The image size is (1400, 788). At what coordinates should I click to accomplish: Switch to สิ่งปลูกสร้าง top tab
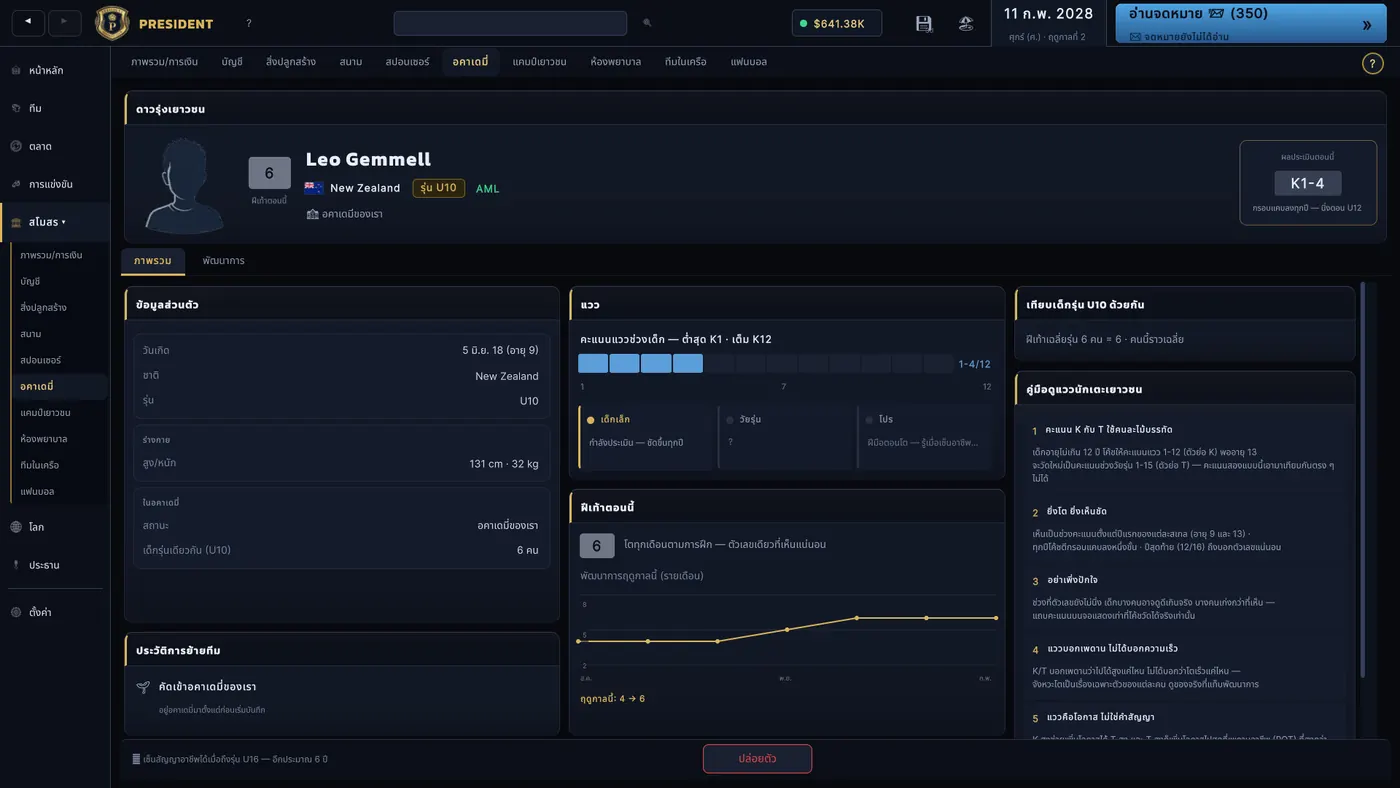(x=290, y=62)
